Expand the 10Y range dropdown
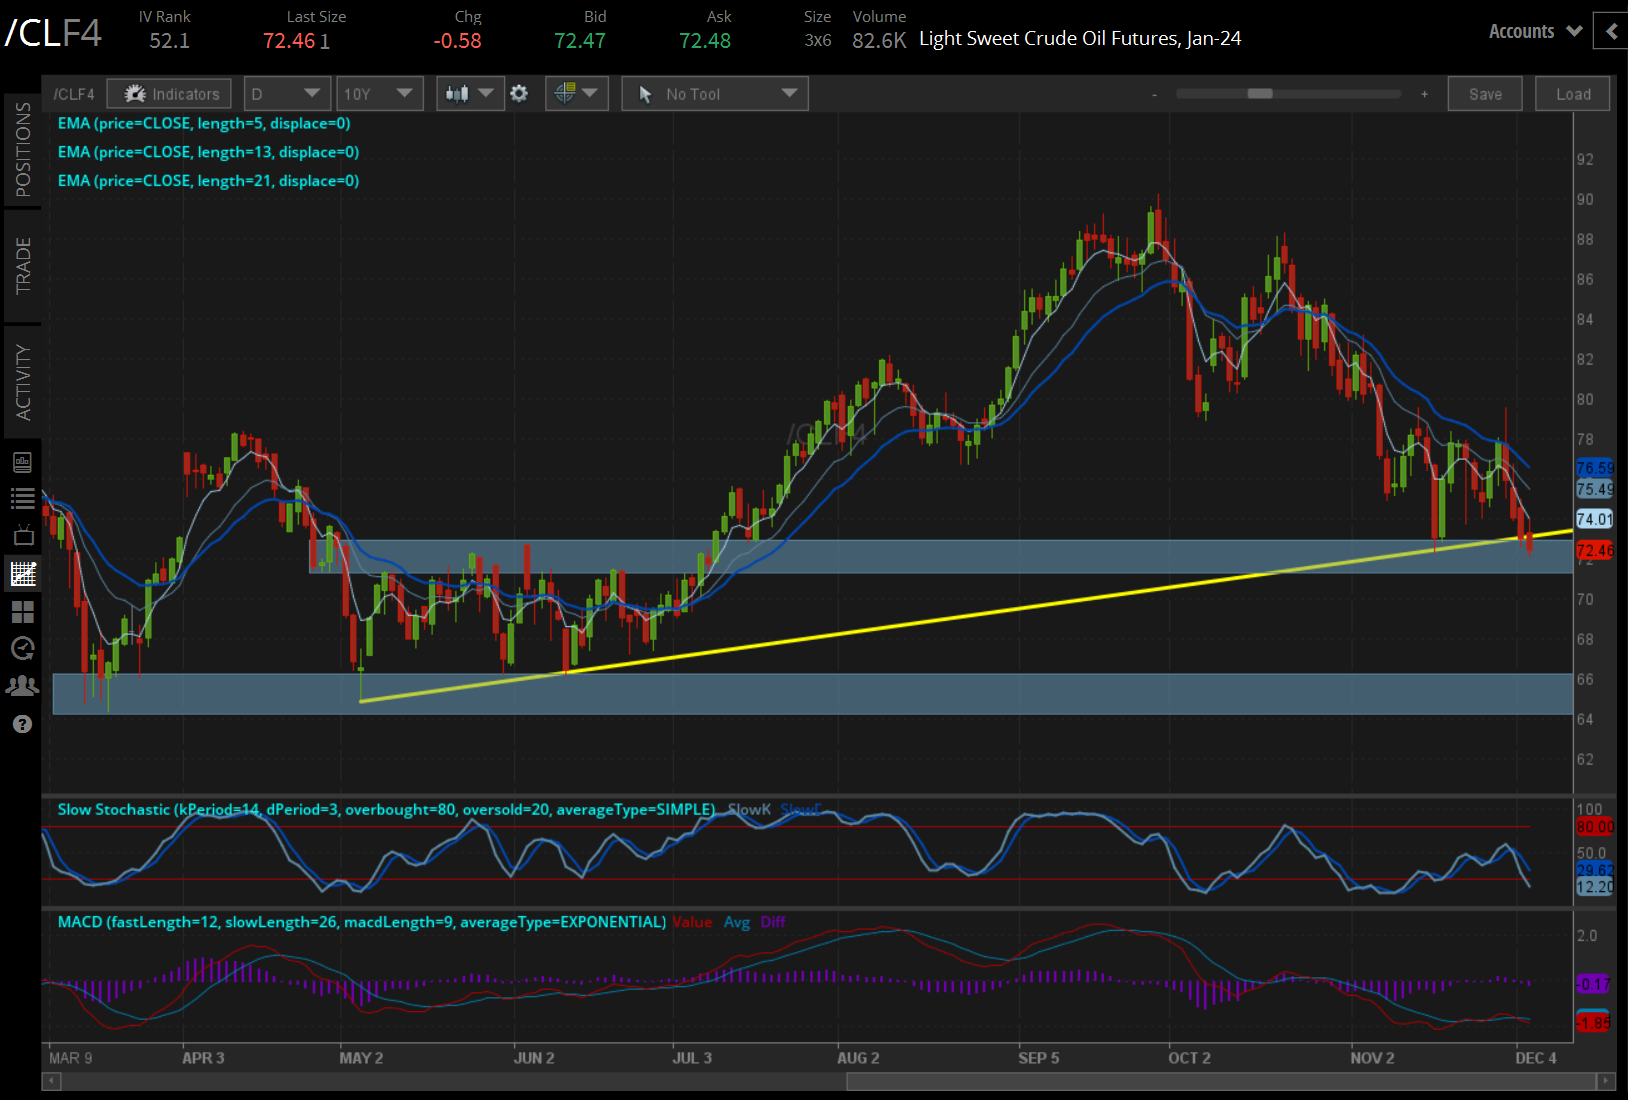This screenshot has width=1628, height=1100. pyautogui.click(x=380, y=93)
